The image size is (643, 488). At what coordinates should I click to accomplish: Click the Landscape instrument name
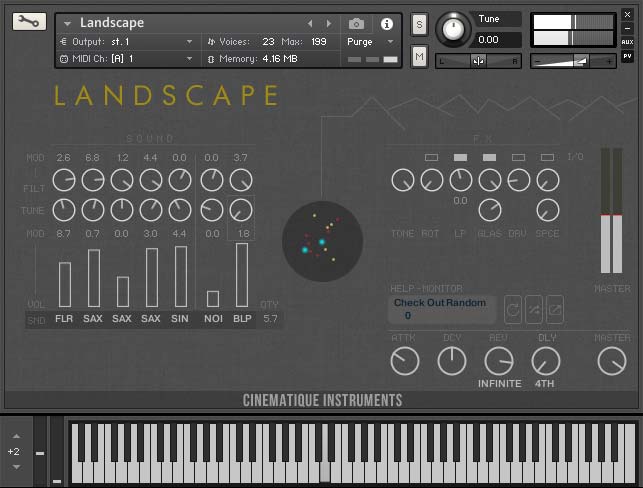pyautogui.click(x=112, y=23)
